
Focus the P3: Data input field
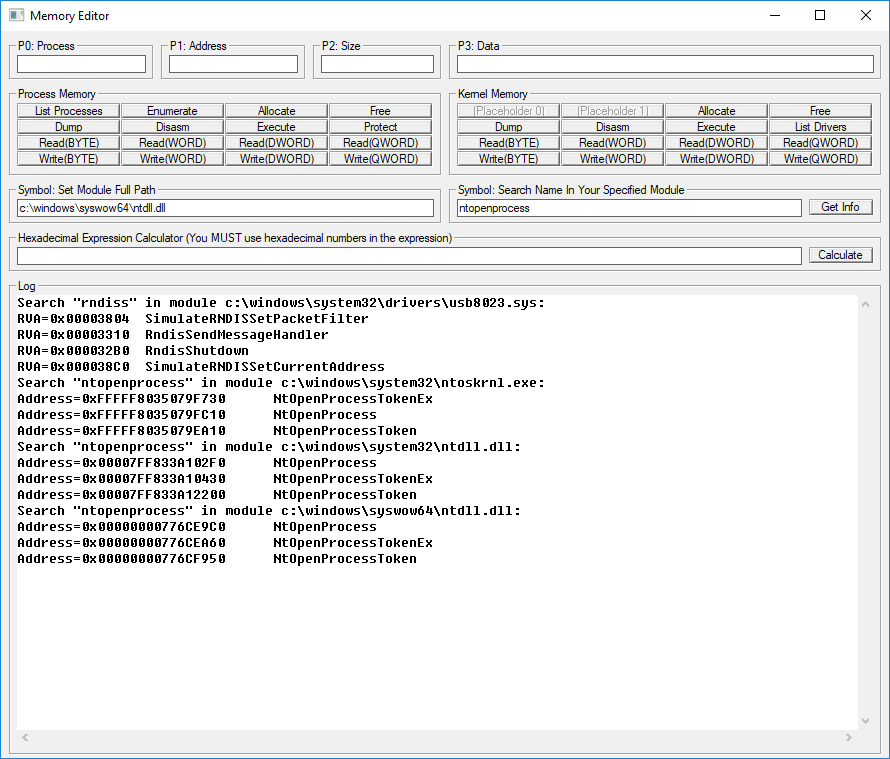click(665, 64)
